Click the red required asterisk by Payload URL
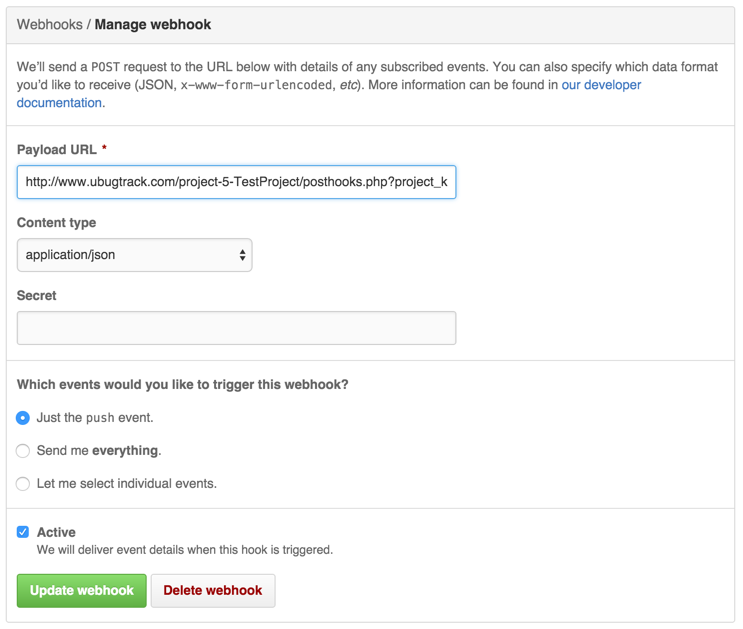Screen dimensions: 743x629 pyautogui.click(x=104, y=150)
